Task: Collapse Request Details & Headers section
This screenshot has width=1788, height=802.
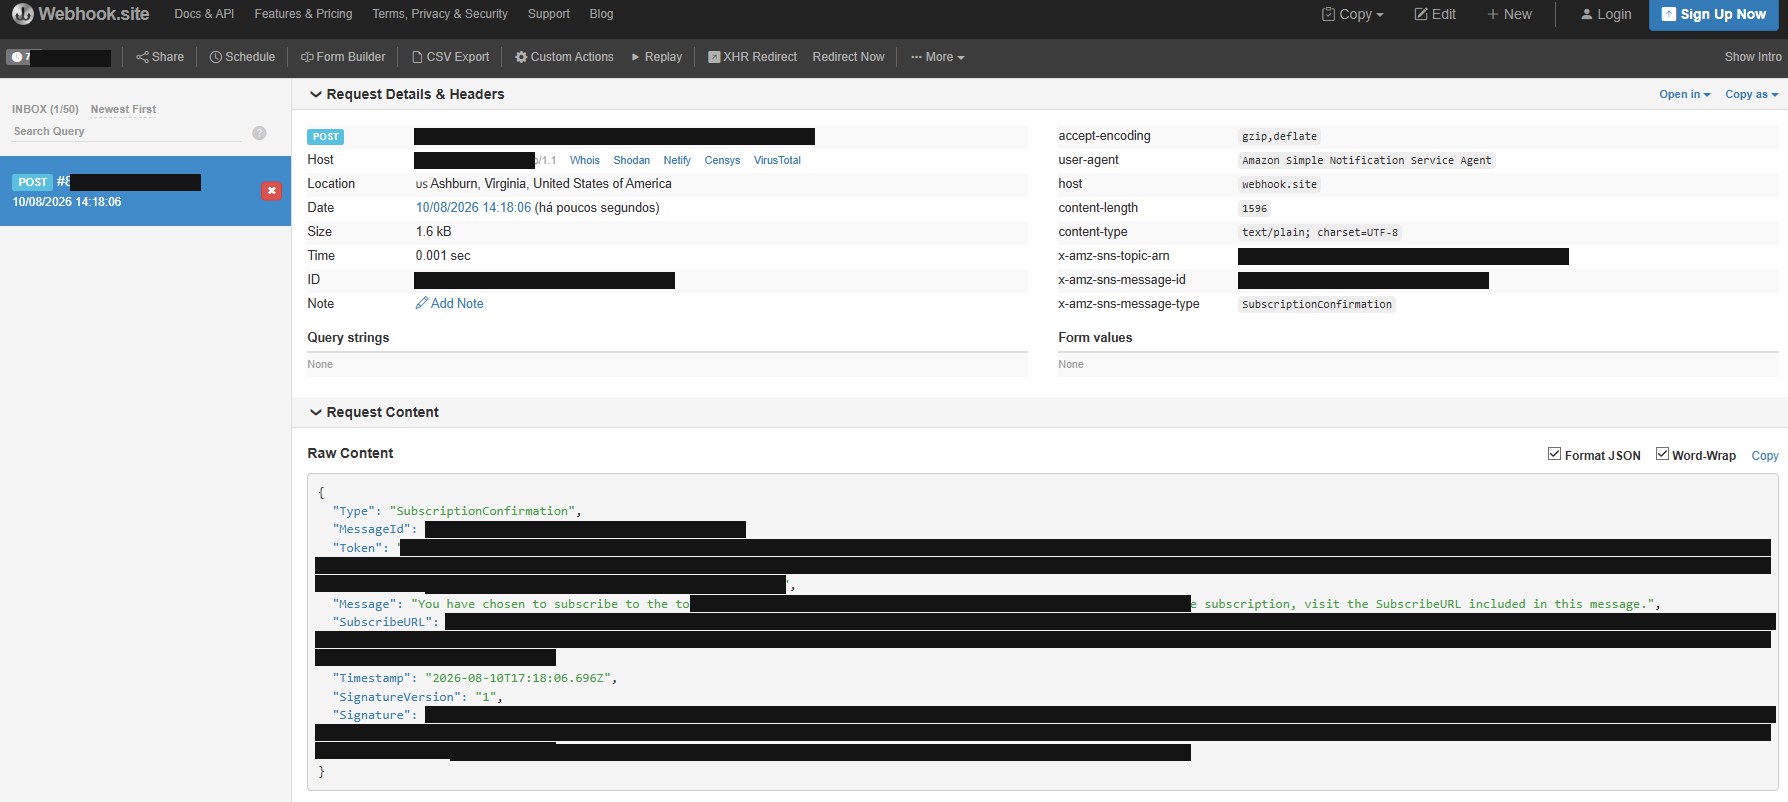Action: click(406, 94)
